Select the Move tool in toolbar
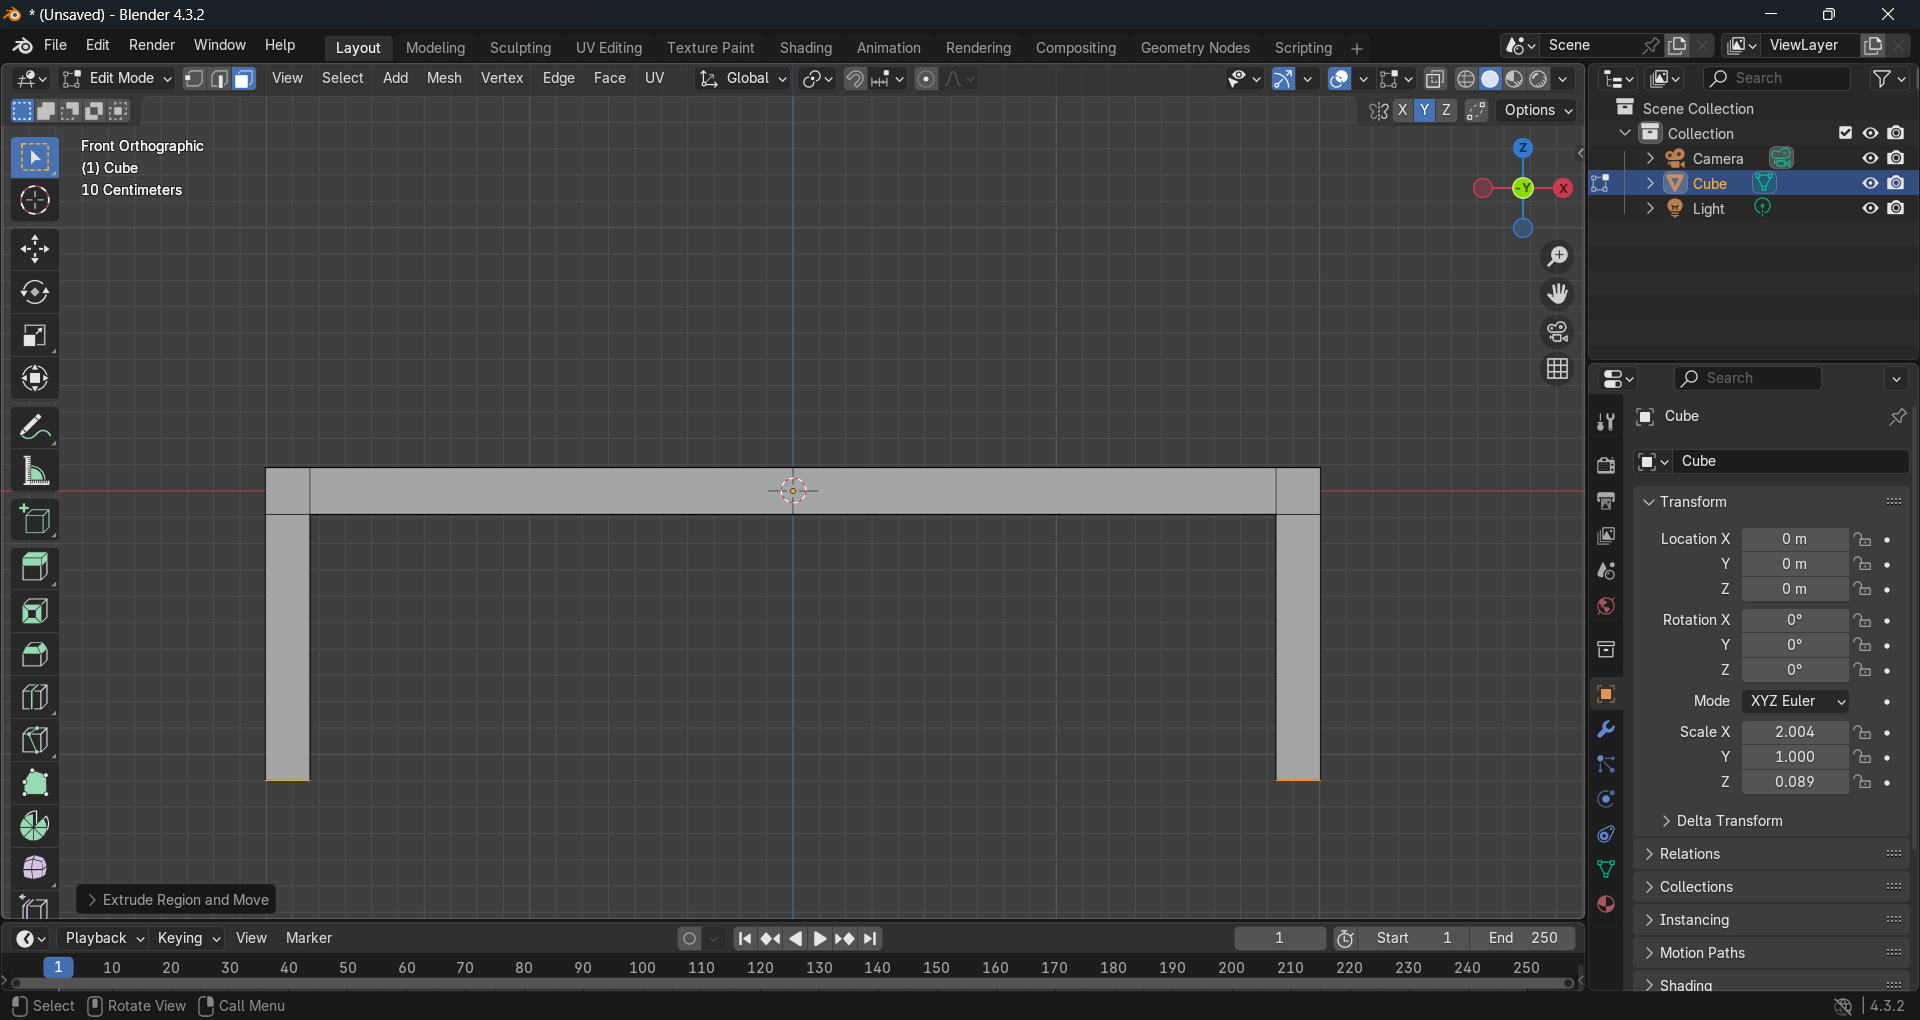This screenshot has height=1020, width=1920. (x=35, y=249)
